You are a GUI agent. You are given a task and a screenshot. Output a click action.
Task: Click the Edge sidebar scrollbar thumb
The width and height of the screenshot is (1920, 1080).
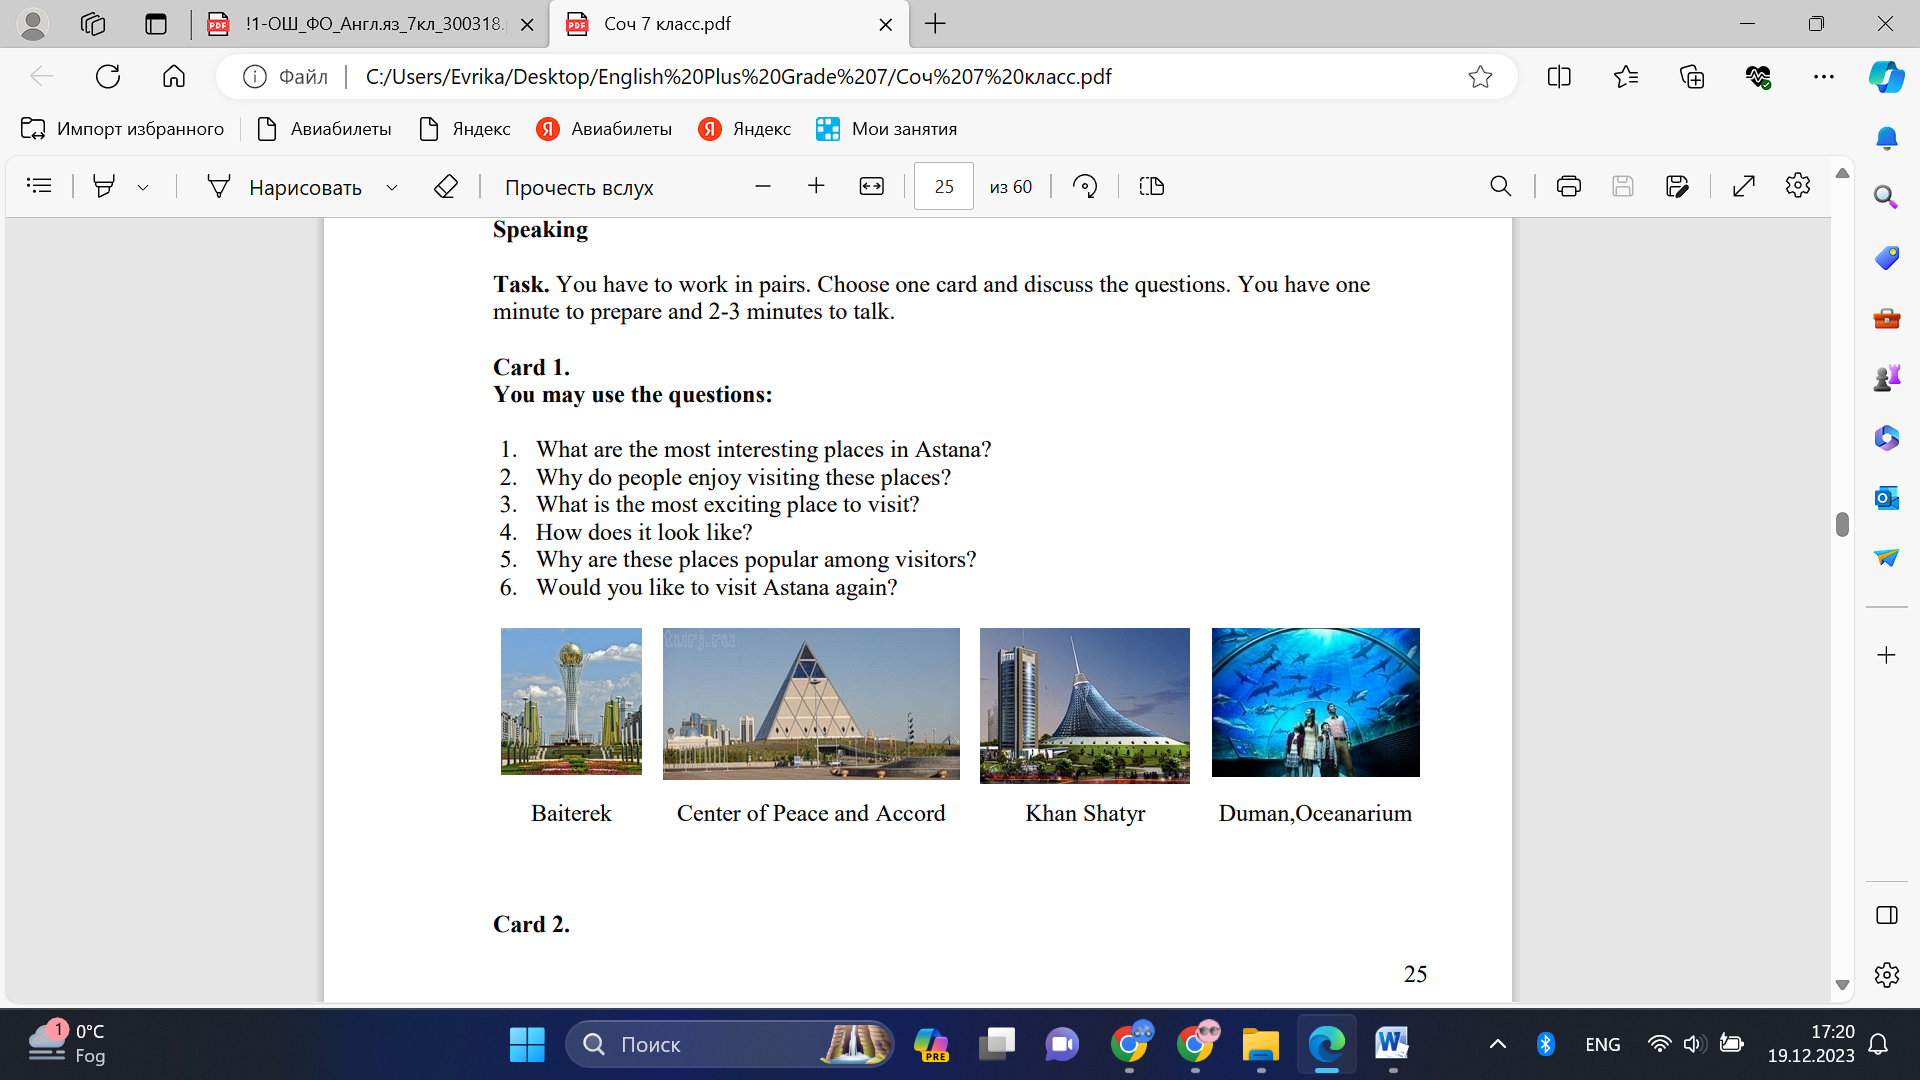click(1842, 524)
